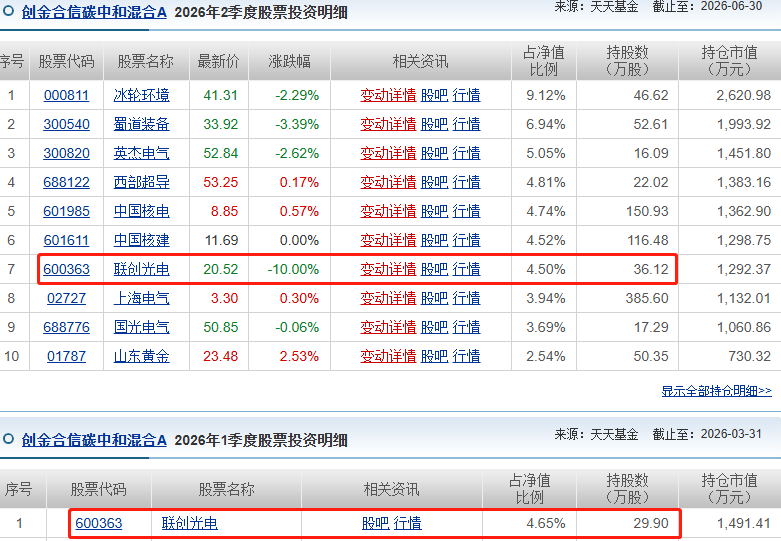The width and height of the screenshot is (781, 541).
Task: Open stock code 000811 link
Action: pyautogui.click(x=66, y=95)
